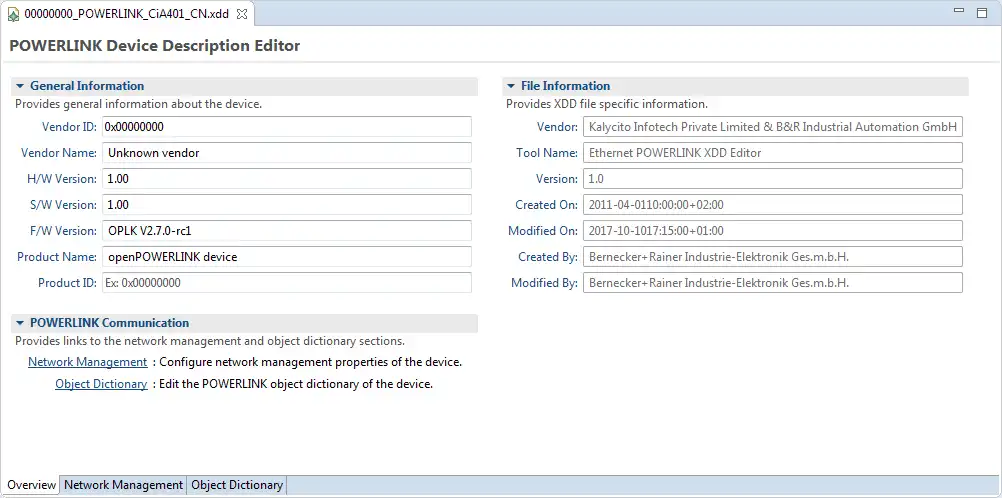
Task: Close the 00000000_POWERLINK_CiA401_CN.xdd tab
Action: pos(242,13)
